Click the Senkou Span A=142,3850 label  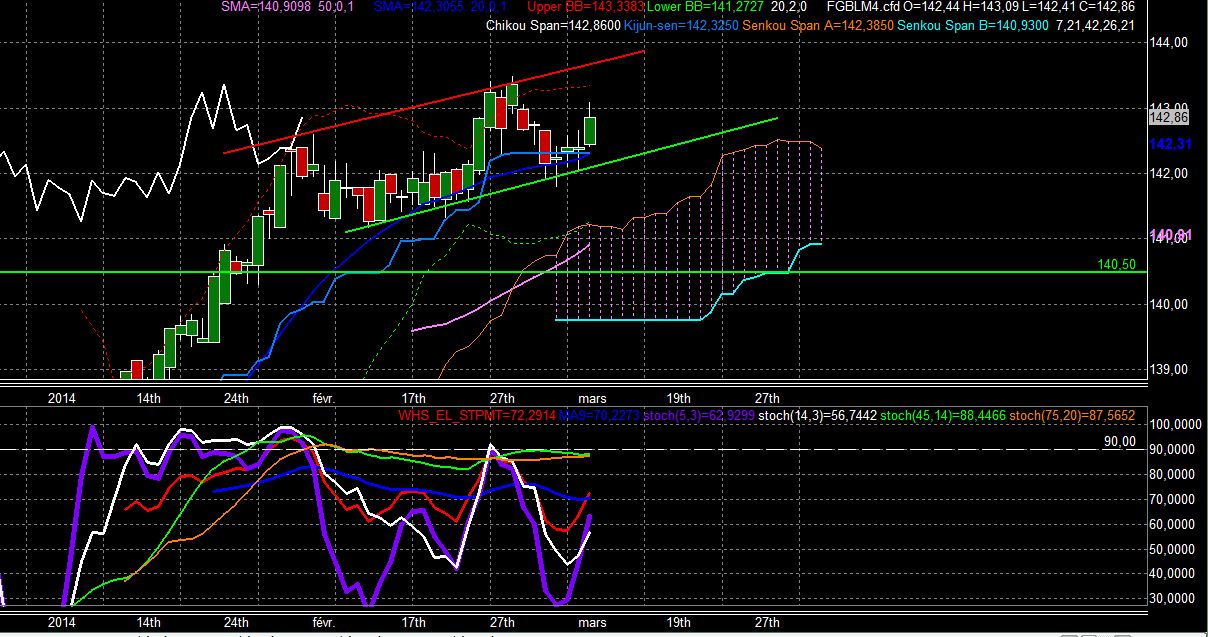click(x=817, y=25)
